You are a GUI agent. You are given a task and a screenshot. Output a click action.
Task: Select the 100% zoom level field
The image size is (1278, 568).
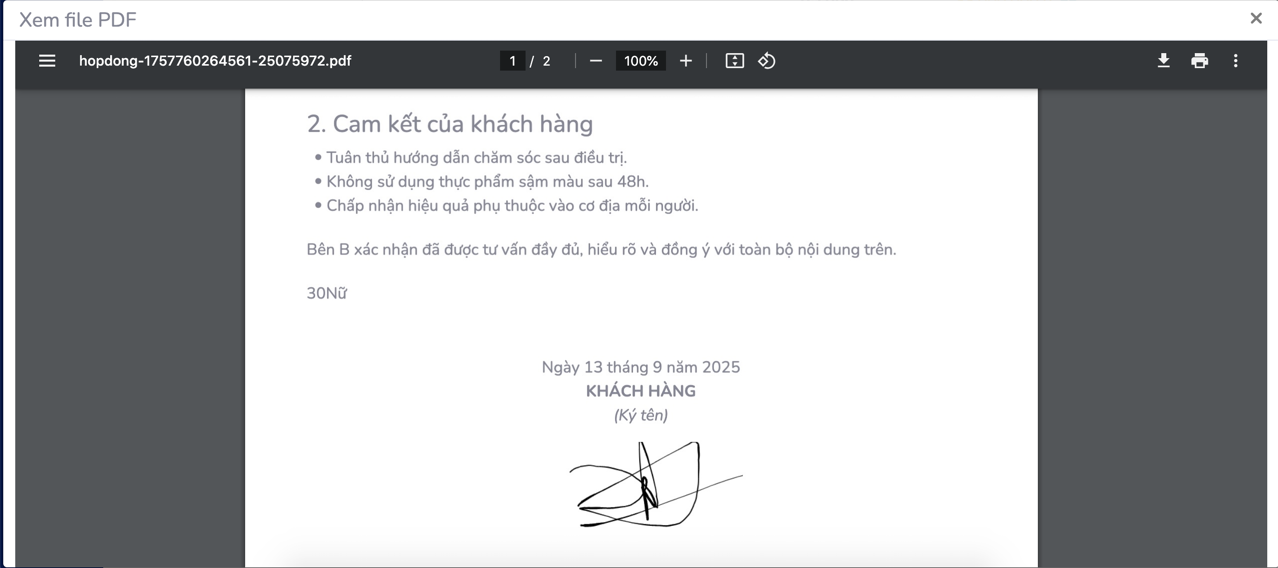pos(640,61)
